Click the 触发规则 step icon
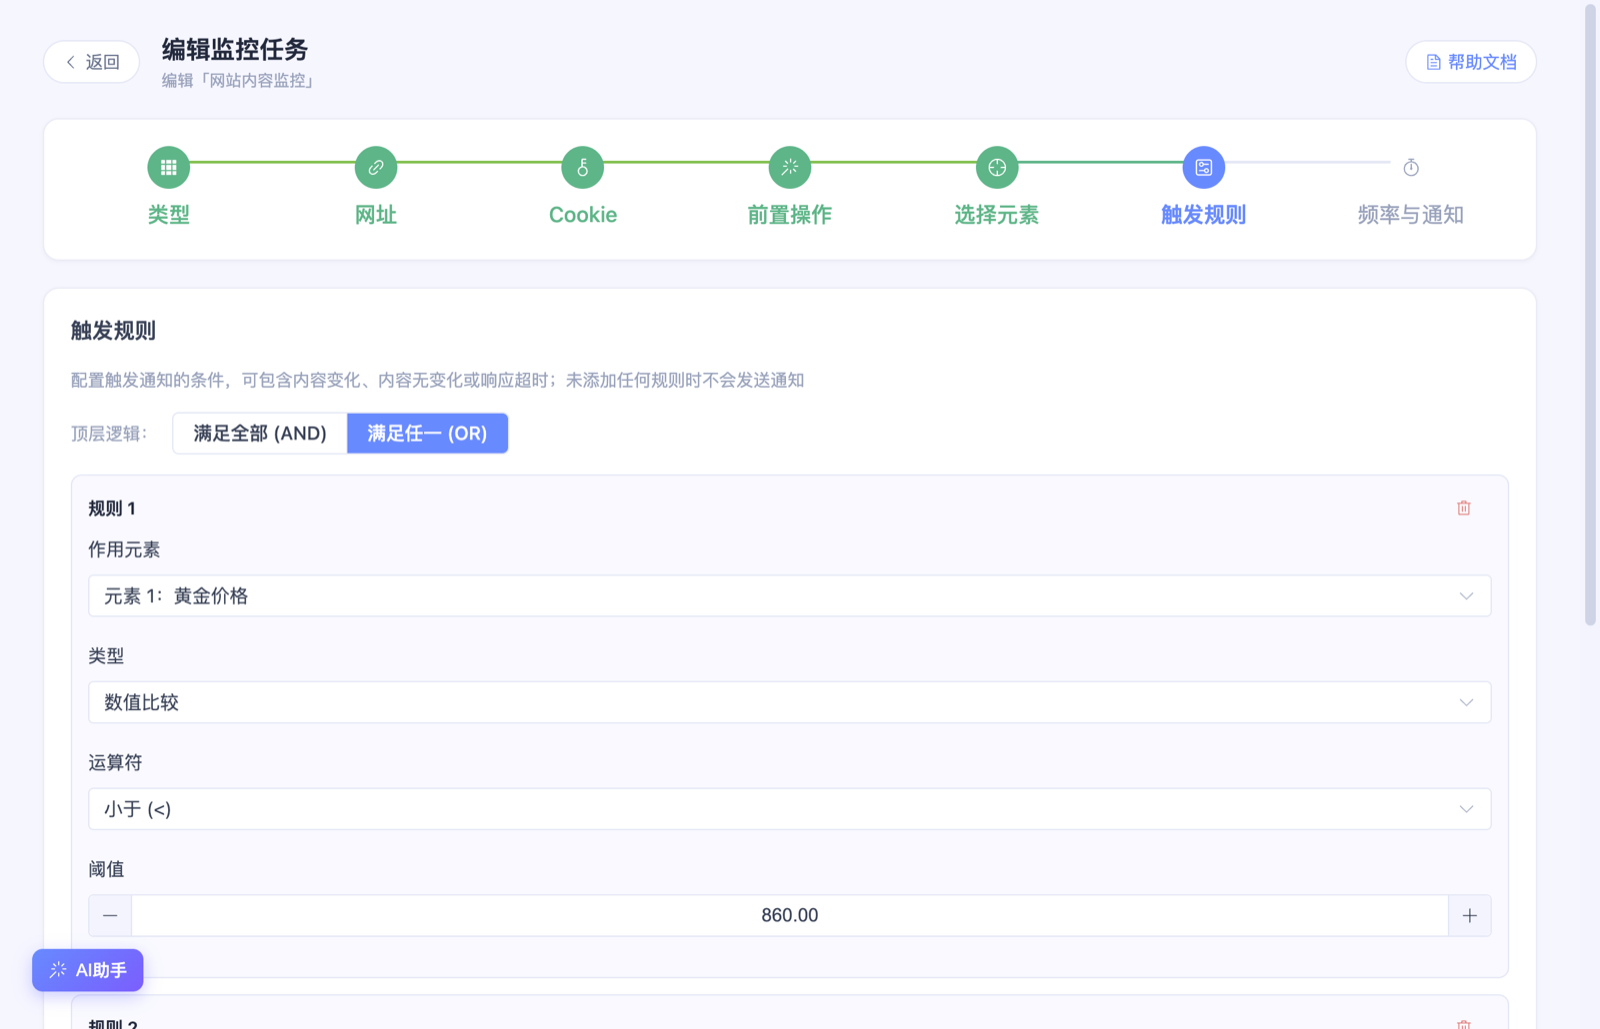This screenshot has width=1600, height=1029. [x=1204, y=167]
